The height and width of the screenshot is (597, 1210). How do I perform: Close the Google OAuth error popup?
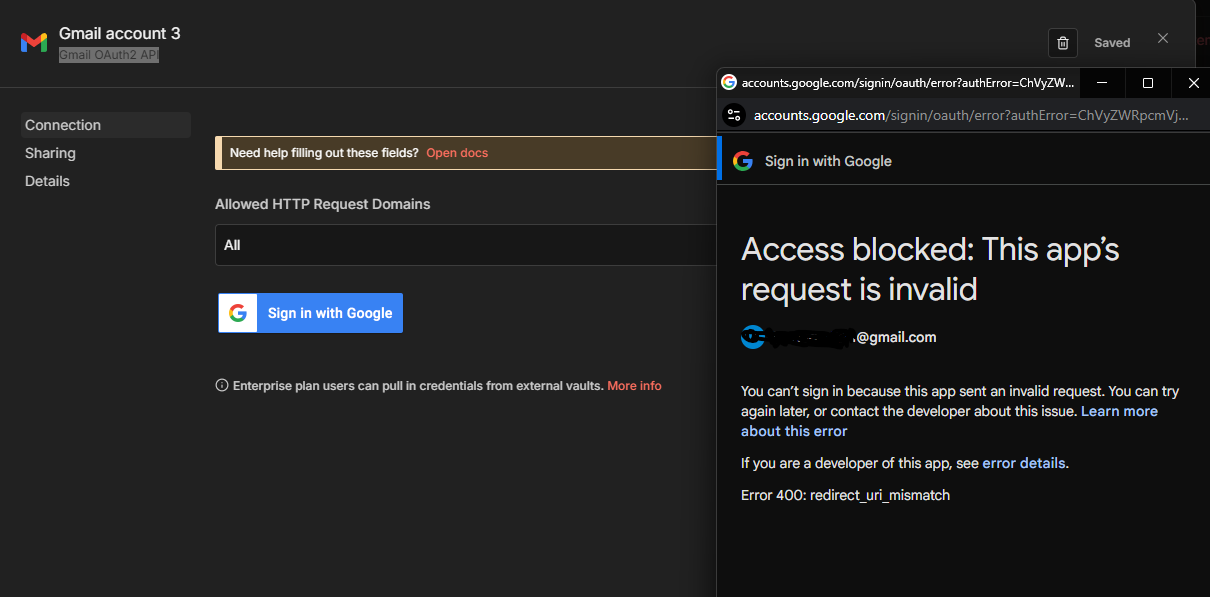coord(1193,82)
